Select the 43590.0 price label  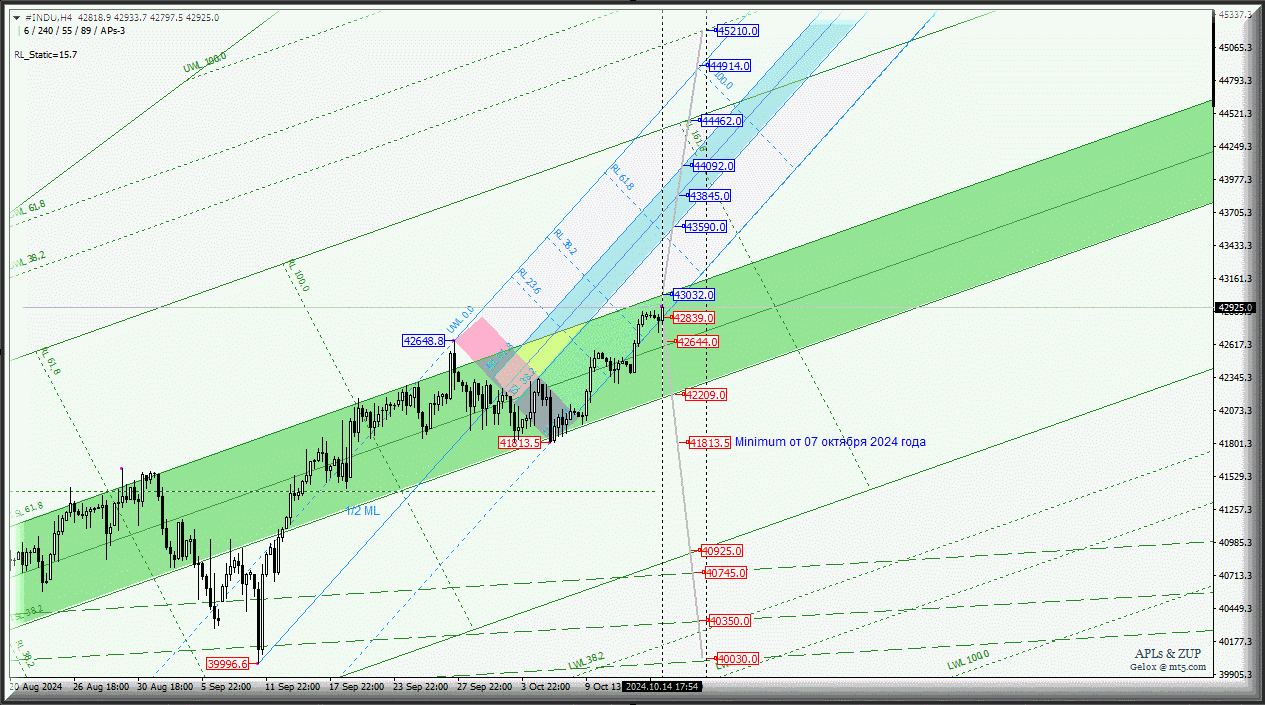705,227
